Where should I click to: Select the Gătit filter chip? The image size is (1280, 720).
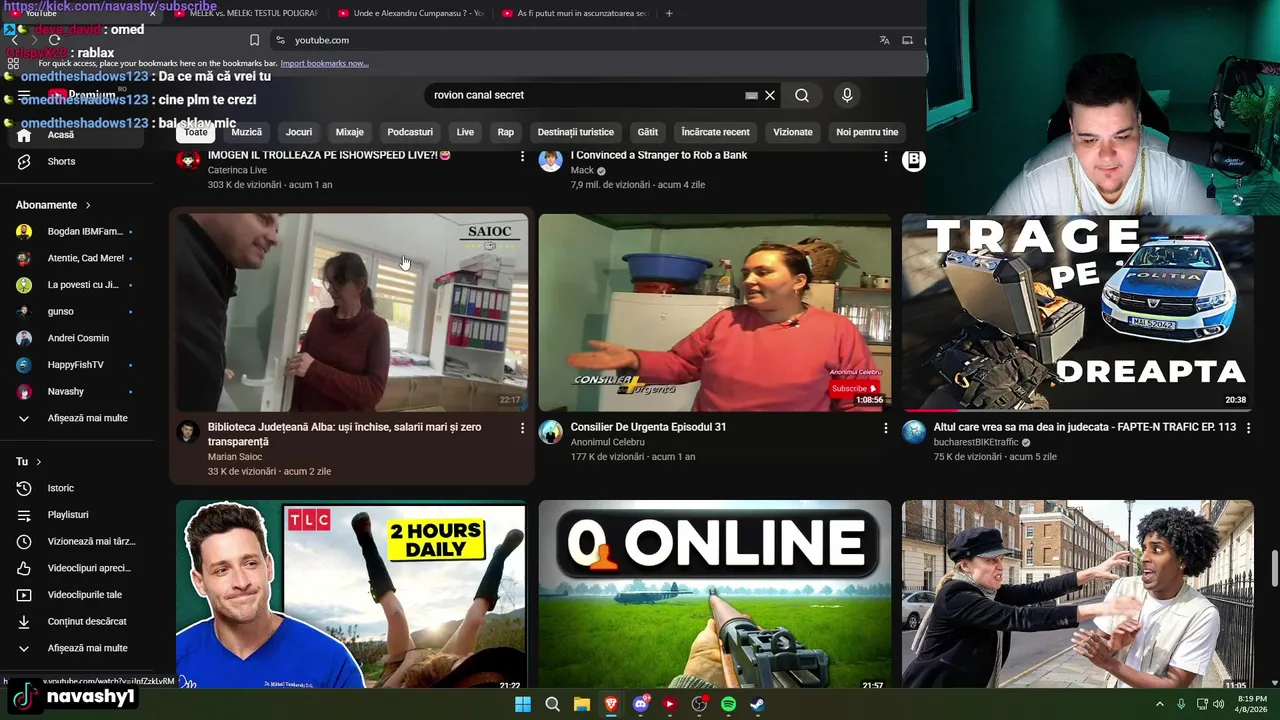pos(648,132)
